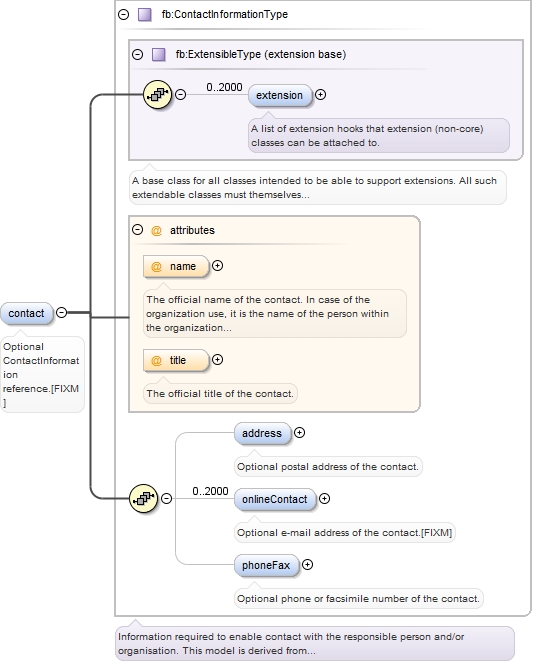
Task: Expand the phoneFax element
Action: pos(307,565)
